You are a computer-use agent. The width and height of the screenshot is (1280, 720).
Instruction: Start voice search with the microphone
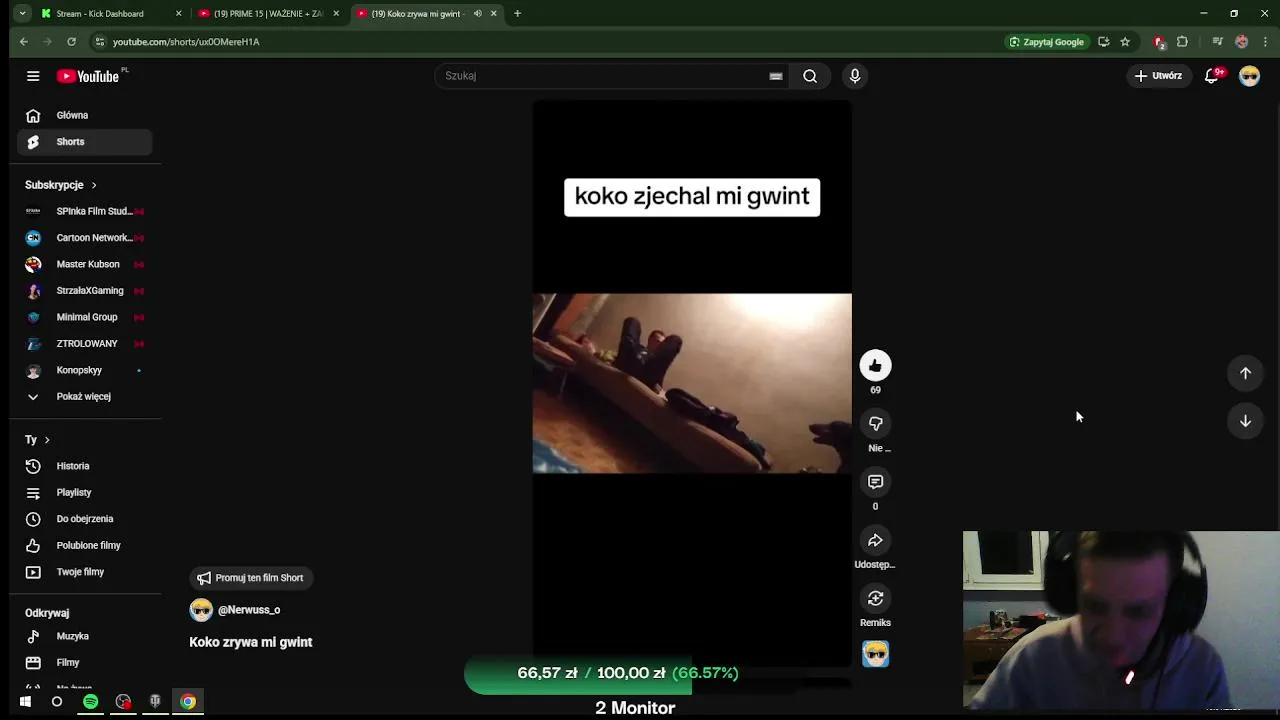[x=854, y=76]
